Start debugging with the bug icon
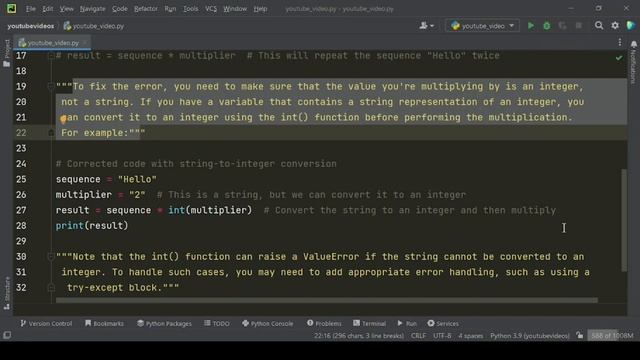The height and width of the screenshot is (360, 640). coord(547,26)
